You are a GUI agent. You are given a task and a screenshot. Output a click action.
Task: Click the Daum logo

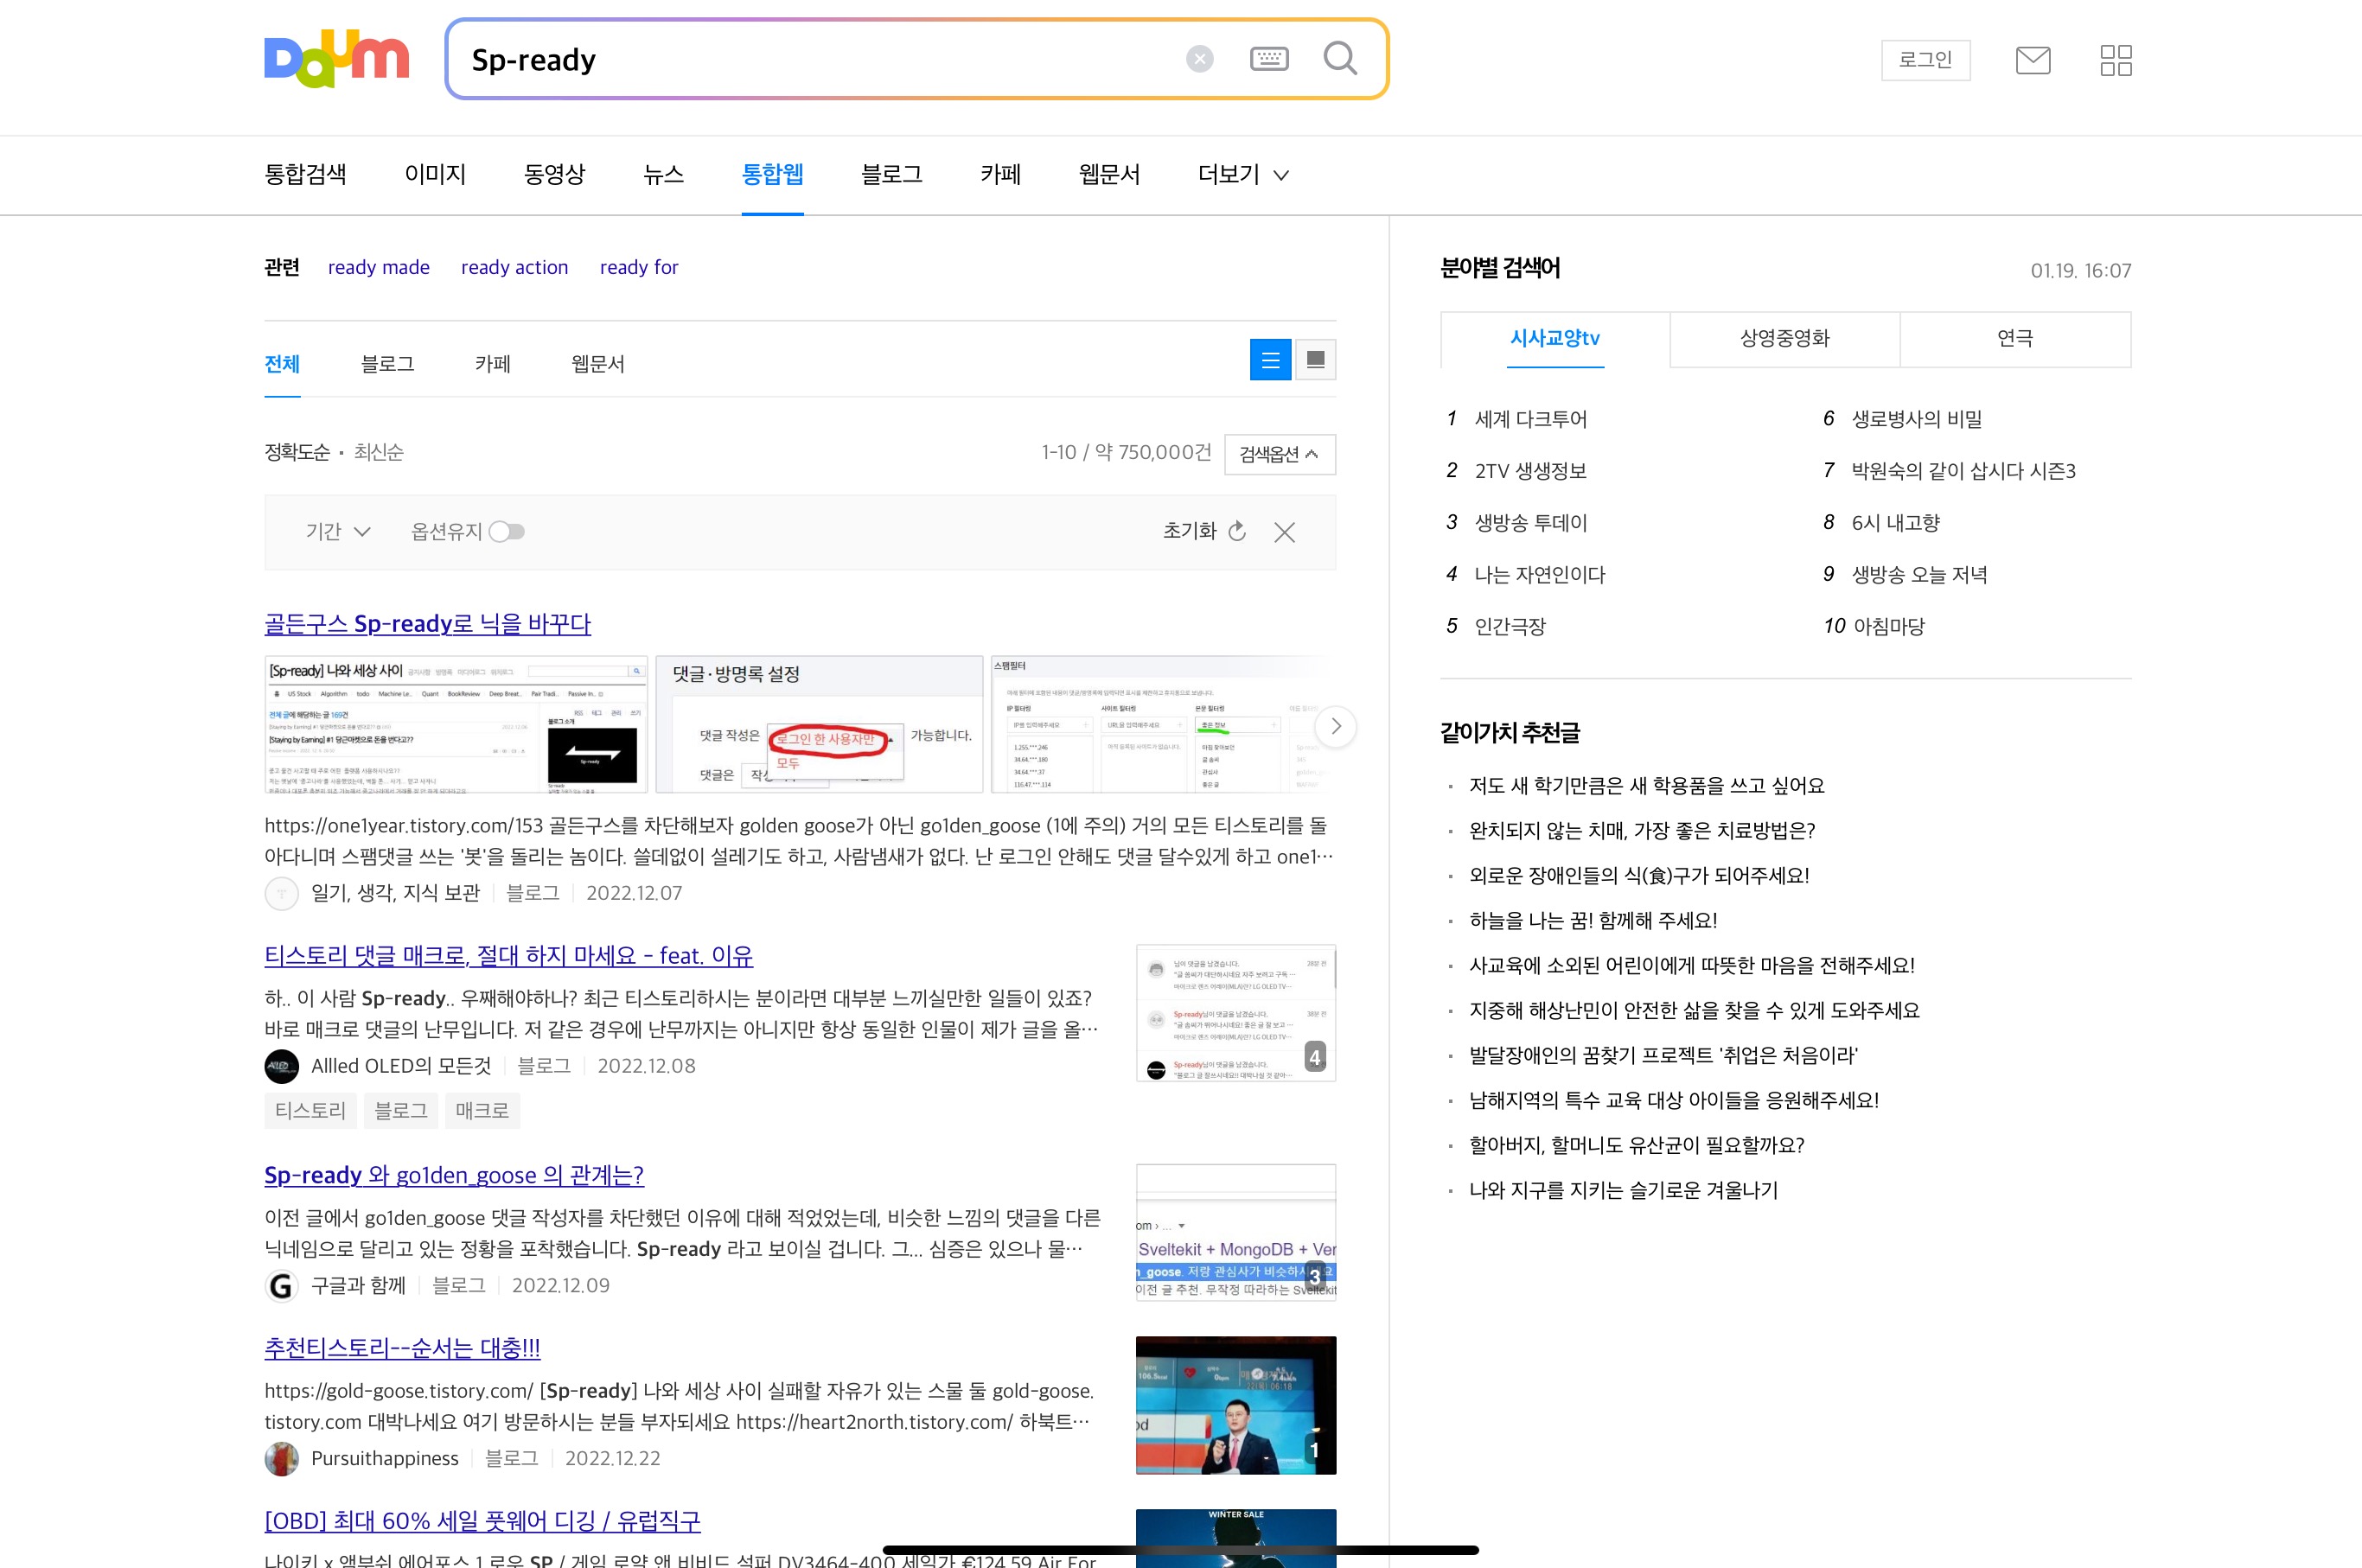(336, 59)
